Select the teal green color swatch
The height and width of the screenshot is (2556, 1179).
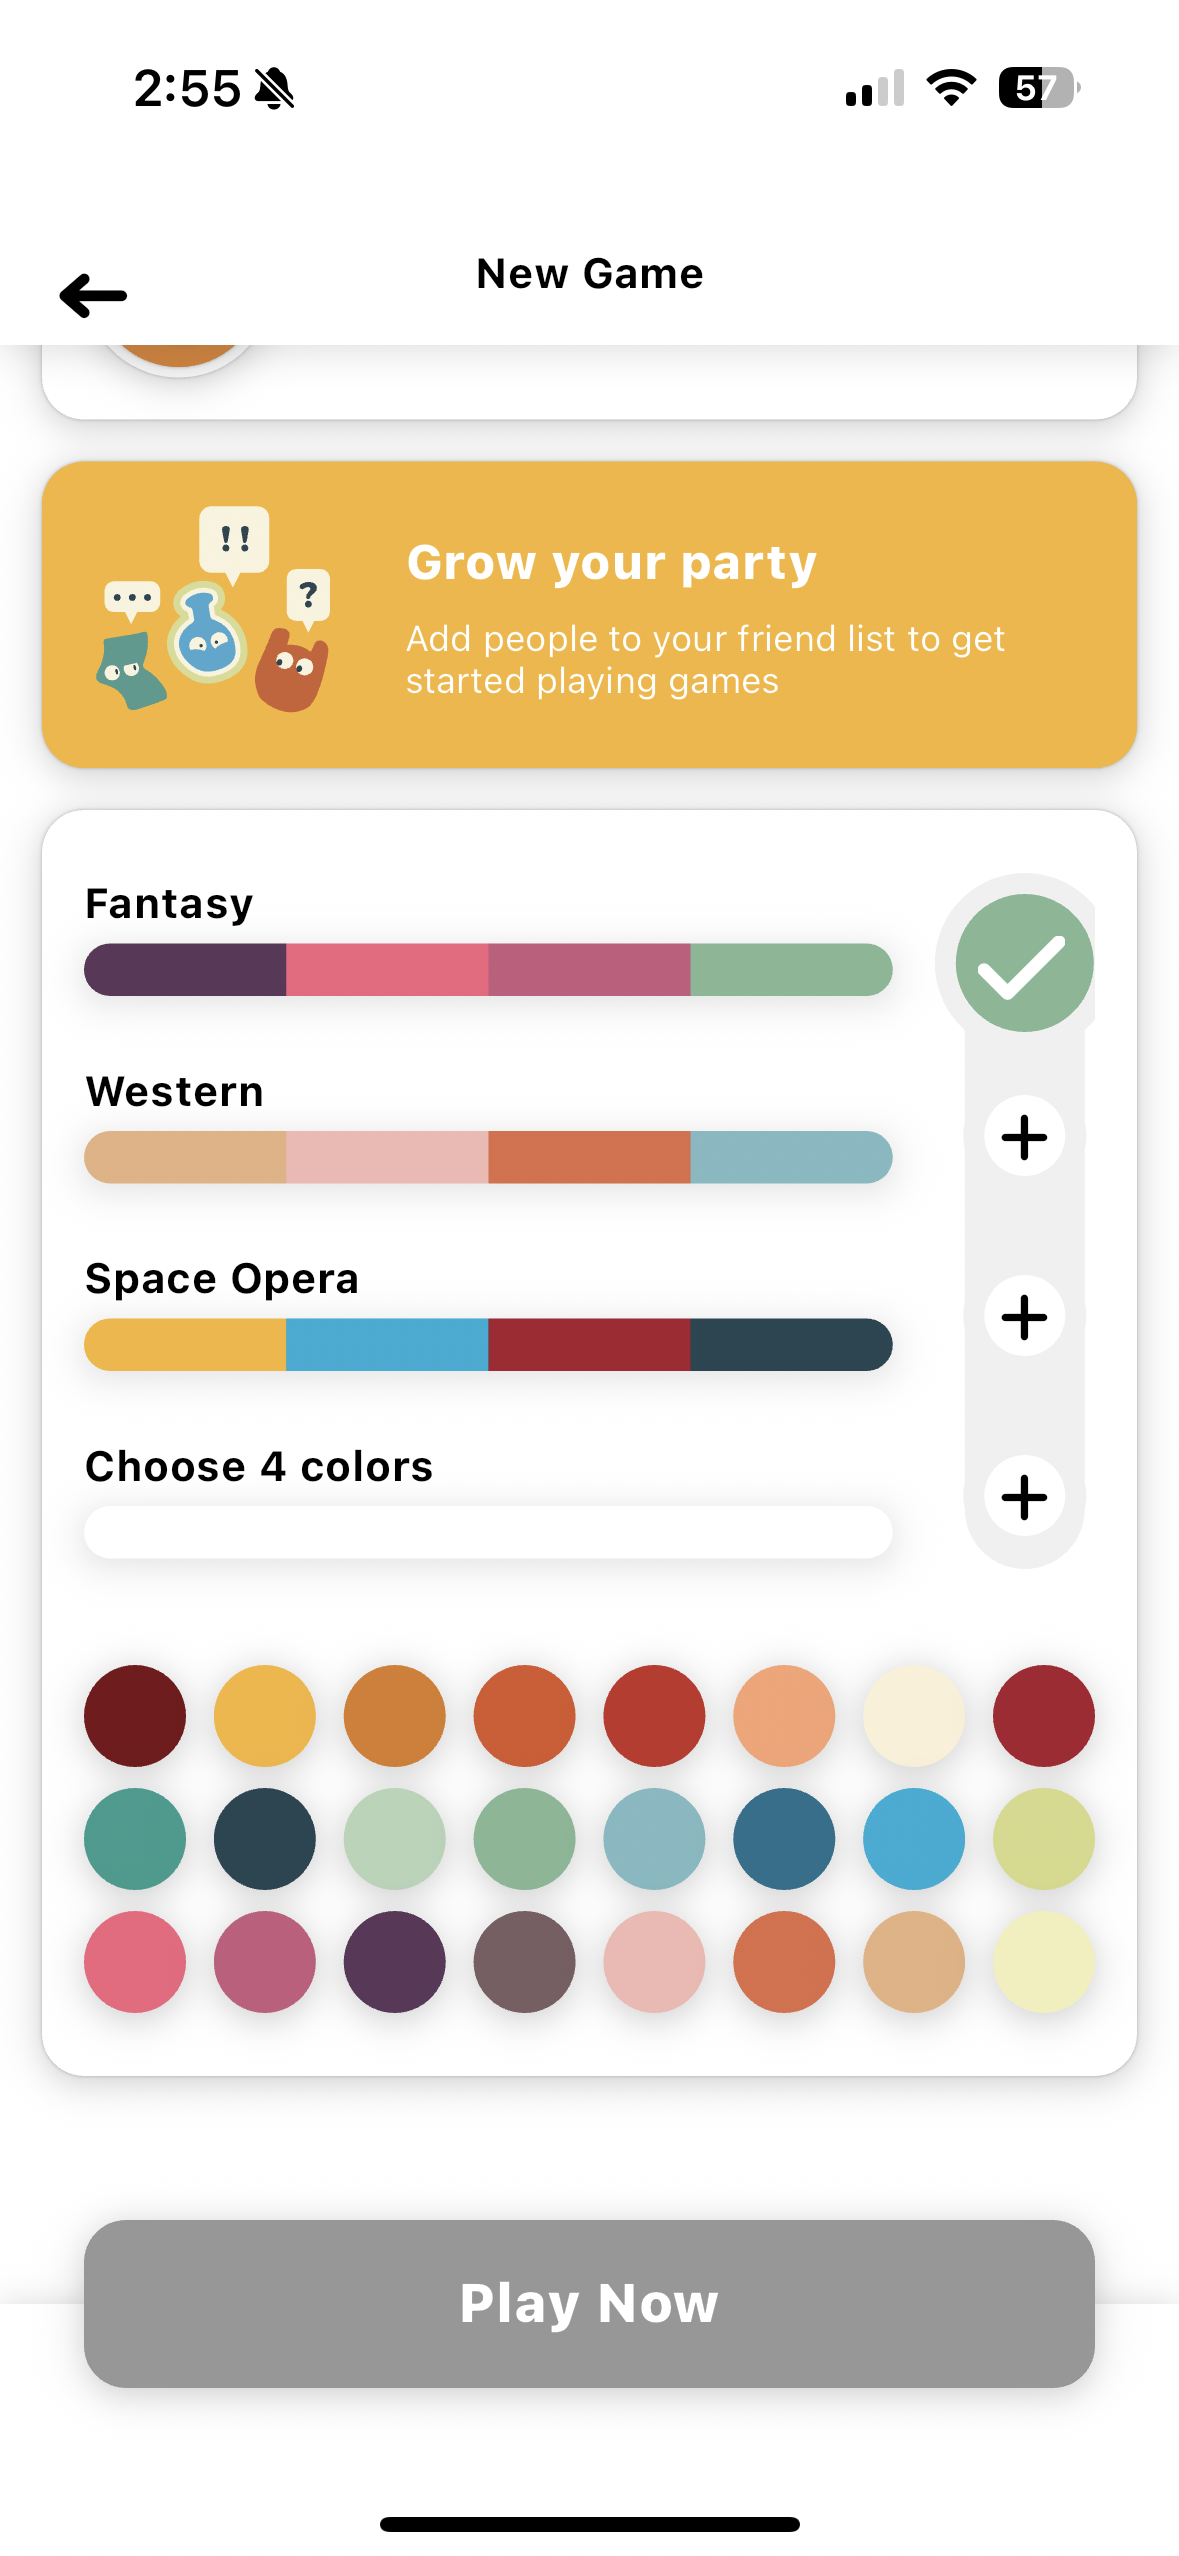(135, 1839)
